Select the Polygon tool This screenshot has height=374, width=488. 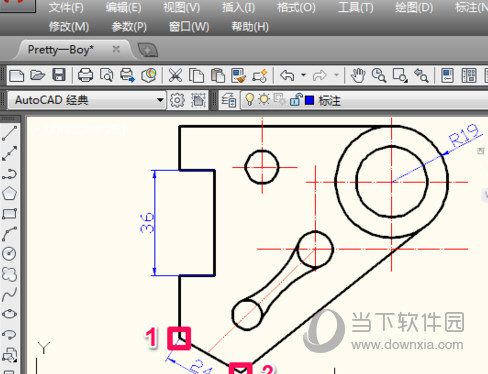coord(9,194)
